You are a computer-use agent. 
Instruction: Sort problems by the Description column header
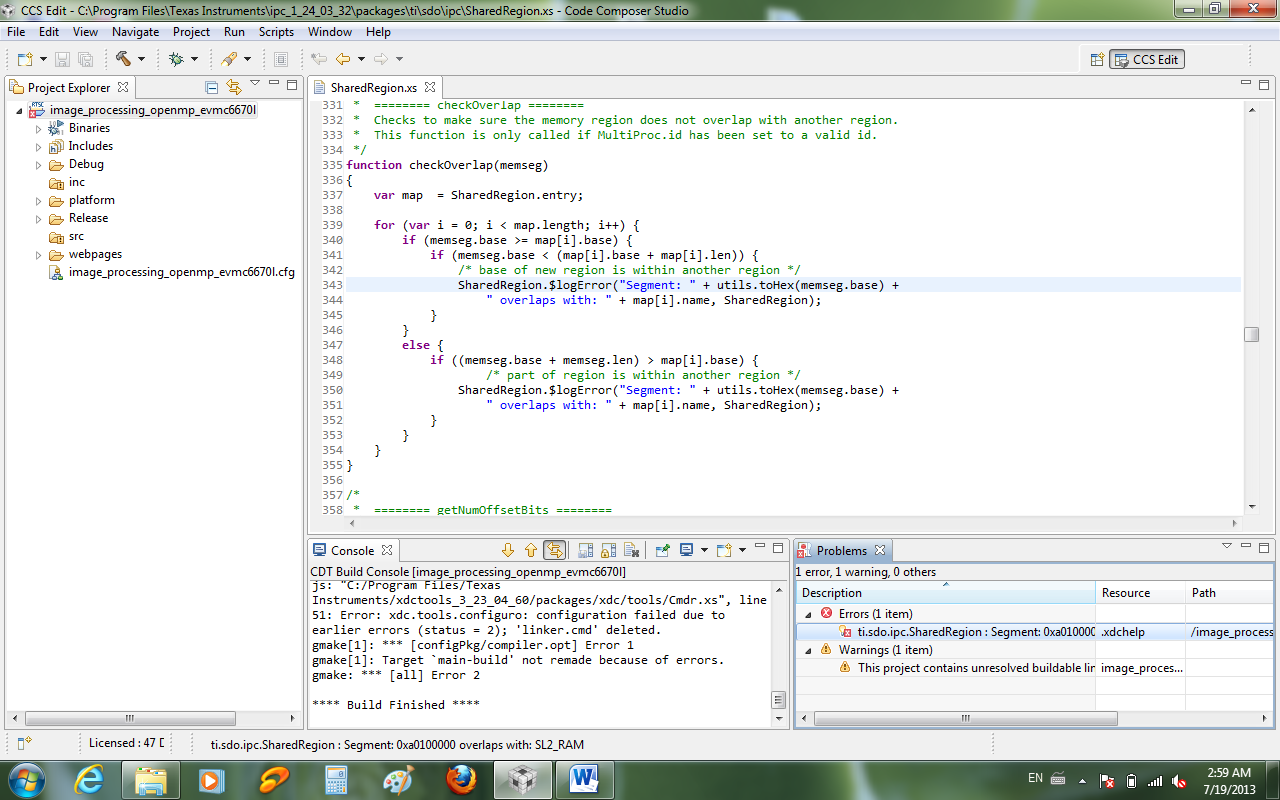(x=946, y=593)
